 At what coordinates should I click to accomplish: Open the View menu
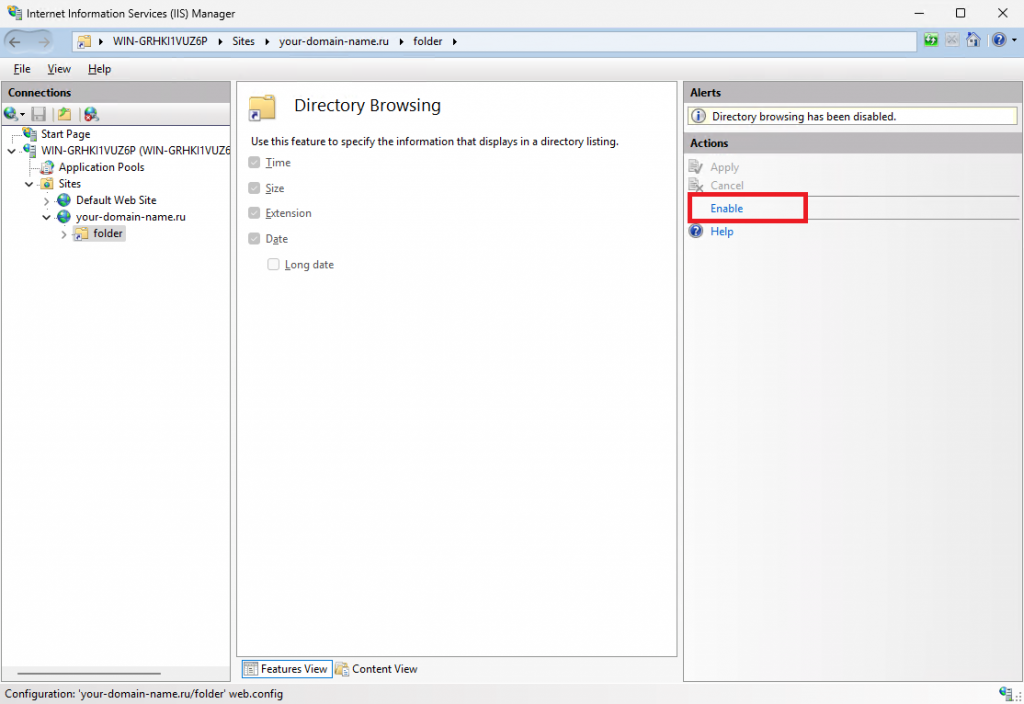coord(59,69)
